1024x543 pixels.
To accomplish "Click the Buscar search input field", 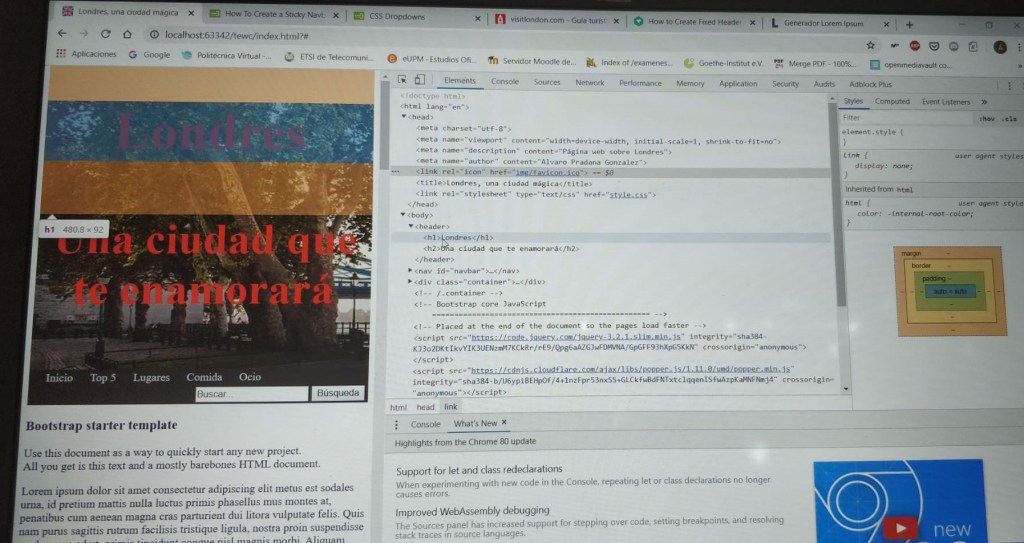I will tap(250, 394).
